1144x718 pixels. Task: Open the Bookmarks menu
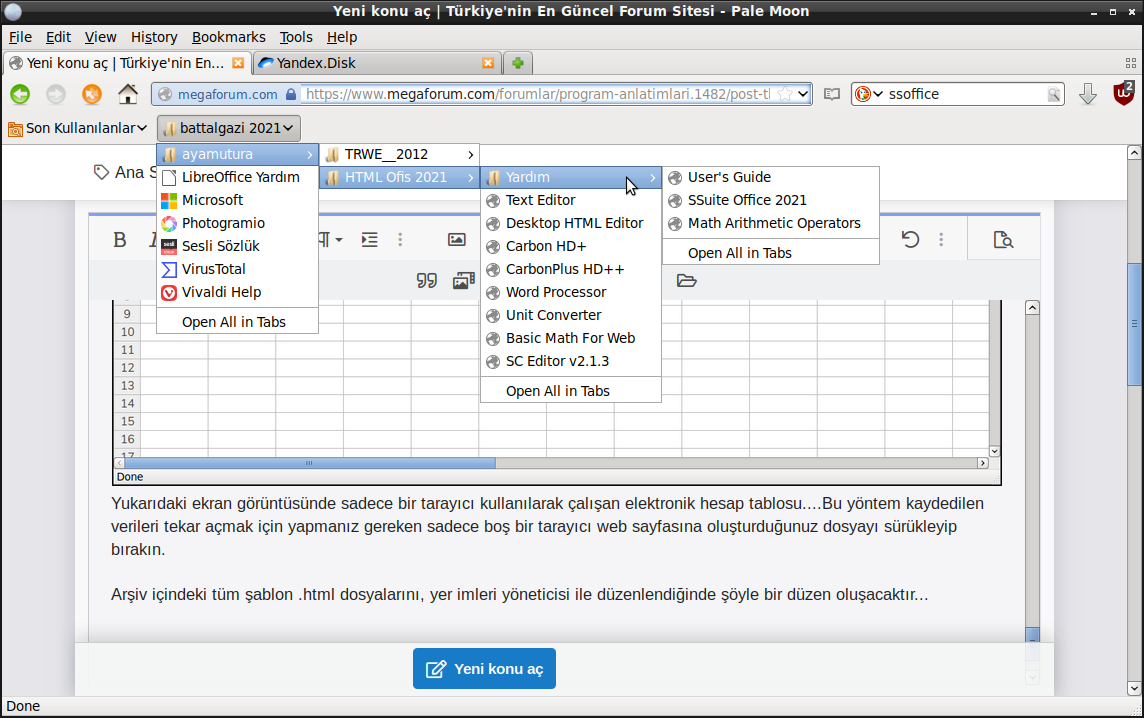(x=228, y=37)
